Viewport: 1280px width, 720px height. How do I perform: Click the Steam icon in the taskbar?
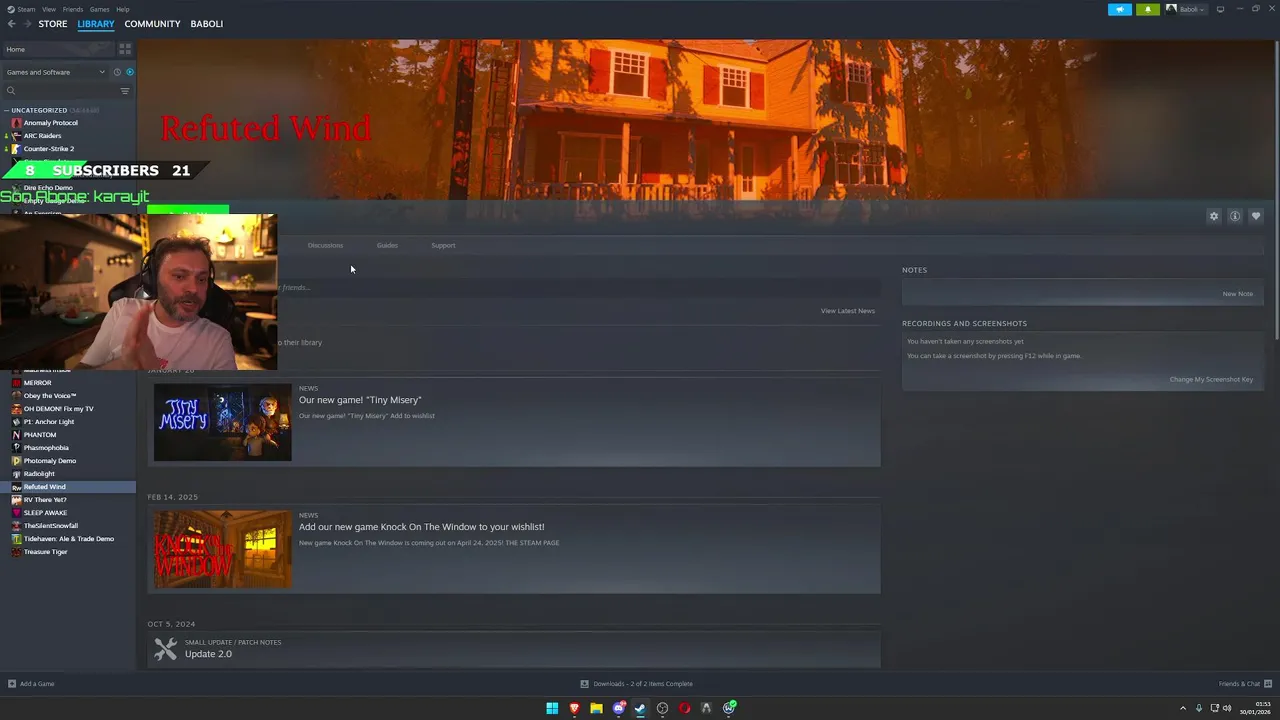[x=640, y=708]
